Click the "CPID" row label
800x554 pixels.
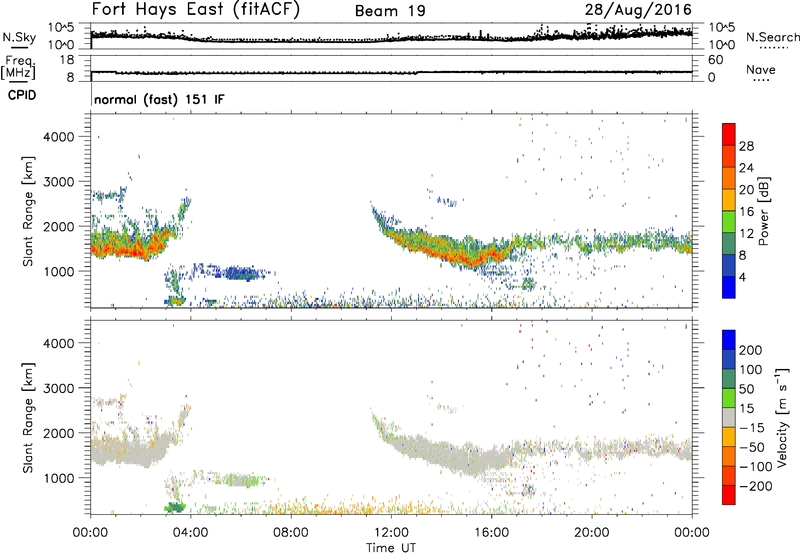point(22,95)
